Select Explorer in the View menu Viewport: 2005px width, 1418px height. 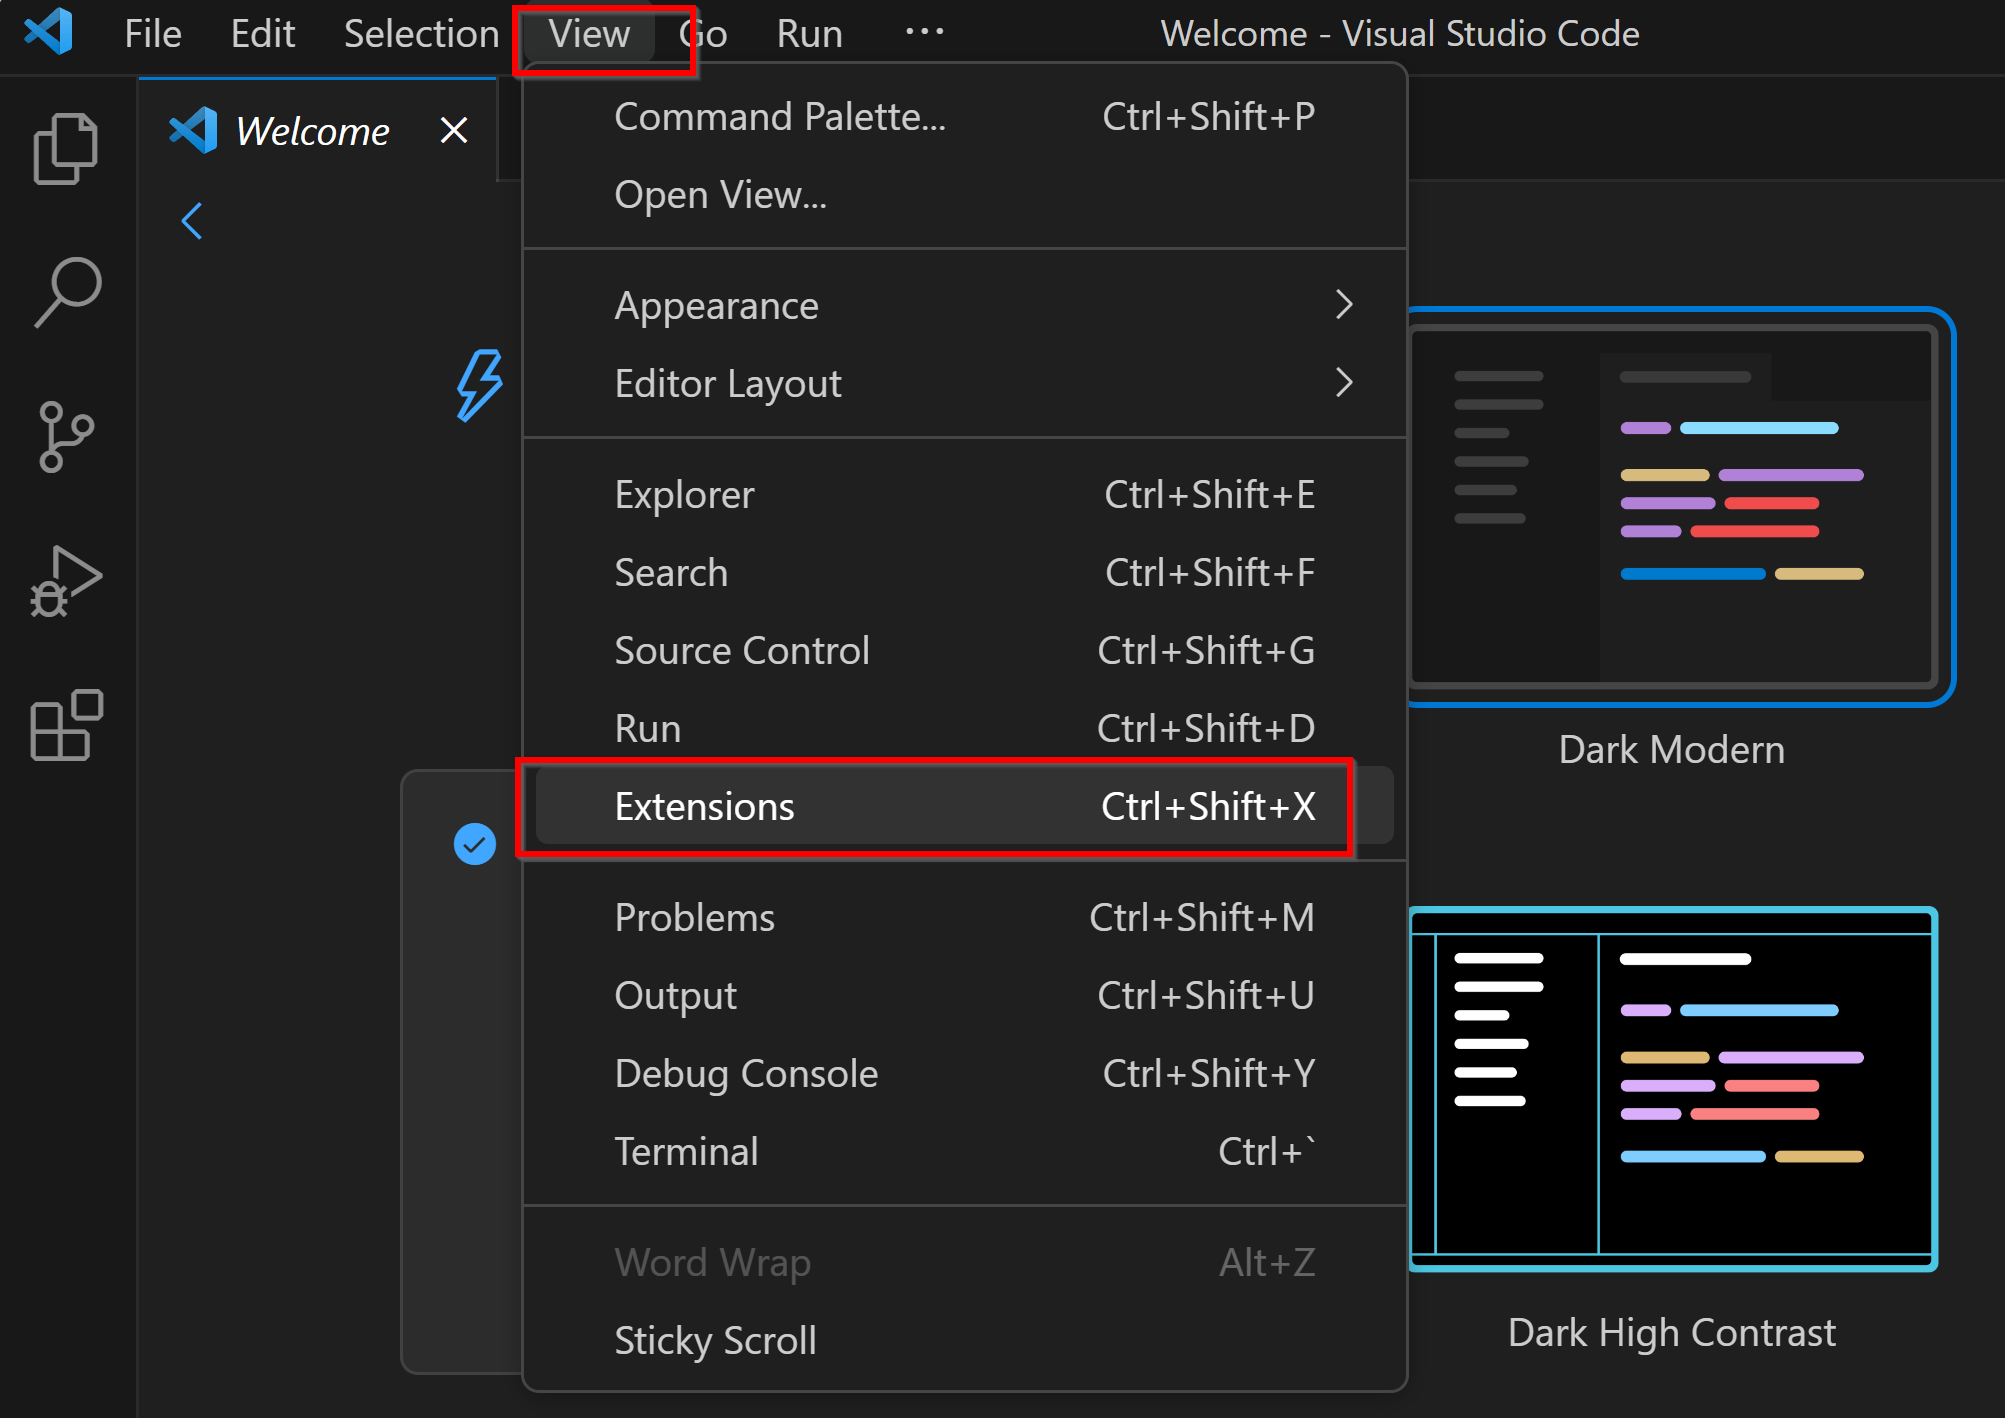coord(965,494)
